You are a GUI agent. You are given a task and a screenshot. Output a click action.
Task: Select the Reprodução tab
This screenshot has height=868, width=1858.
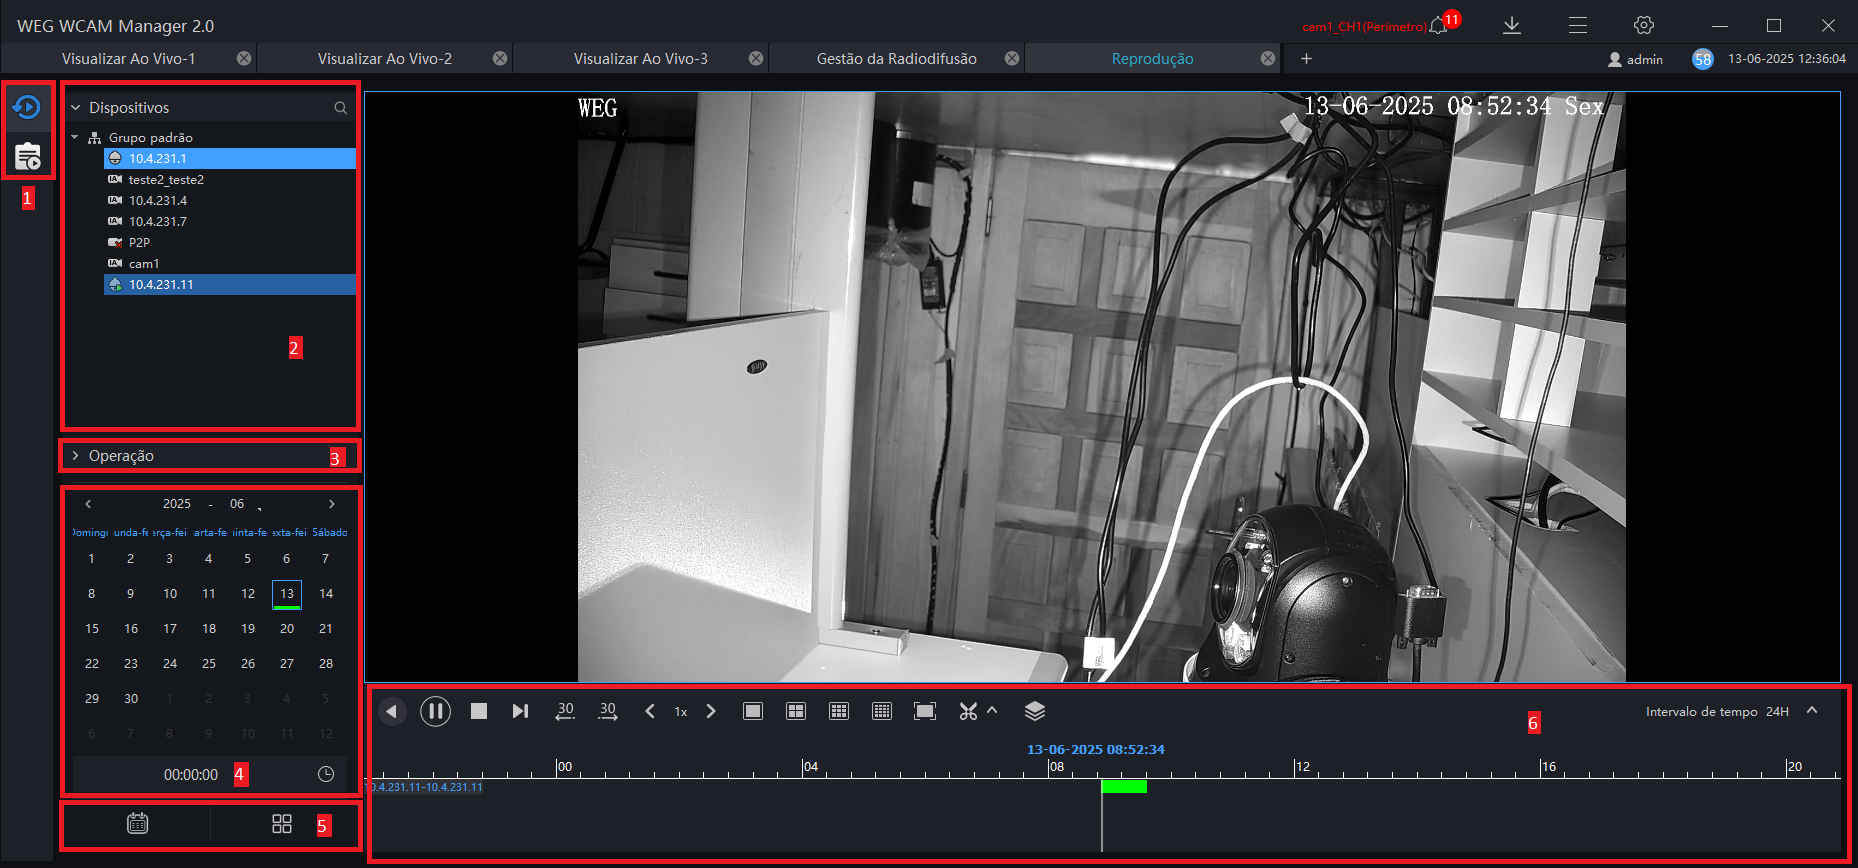click(x=1153, y=59)
